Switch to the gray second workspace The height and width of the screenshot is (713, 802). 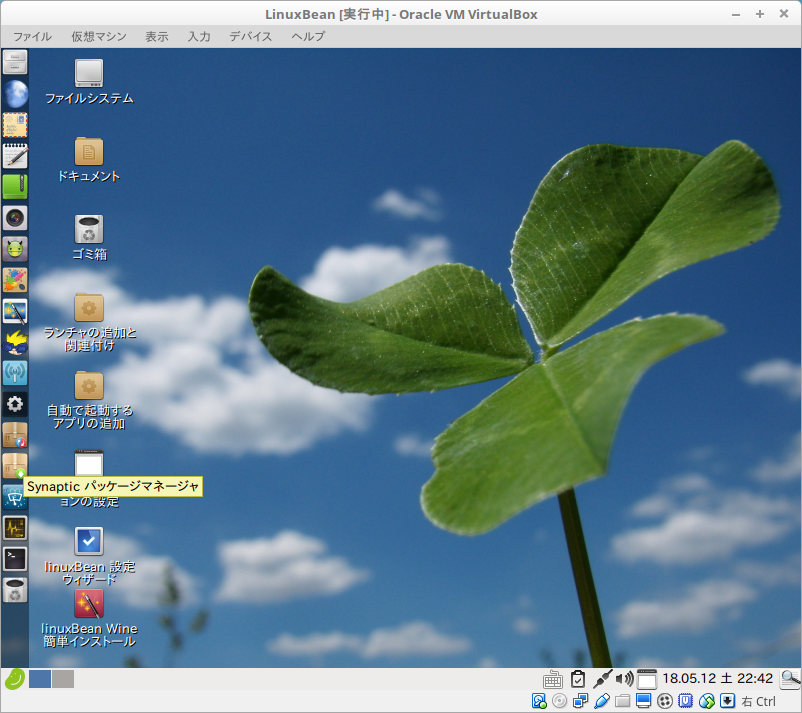63,679
